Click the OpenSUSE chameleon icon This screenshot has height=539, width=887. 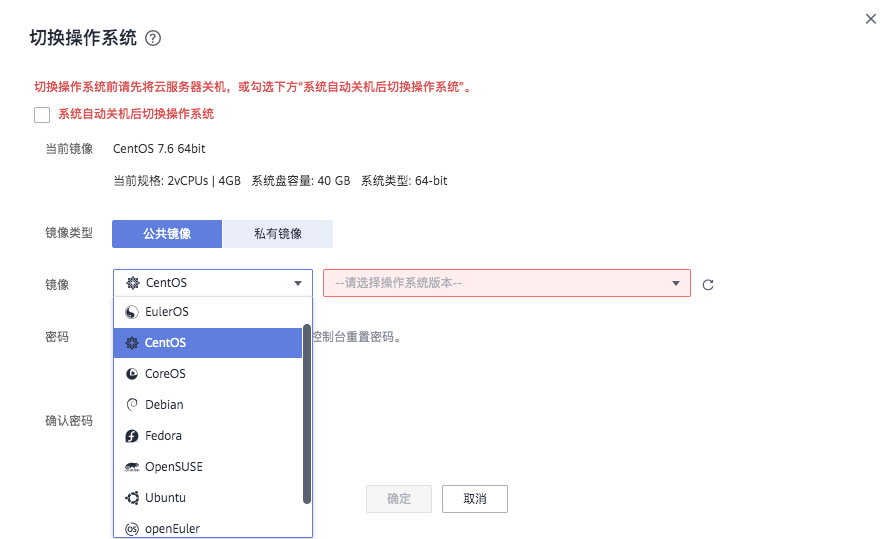coord(132,467)
